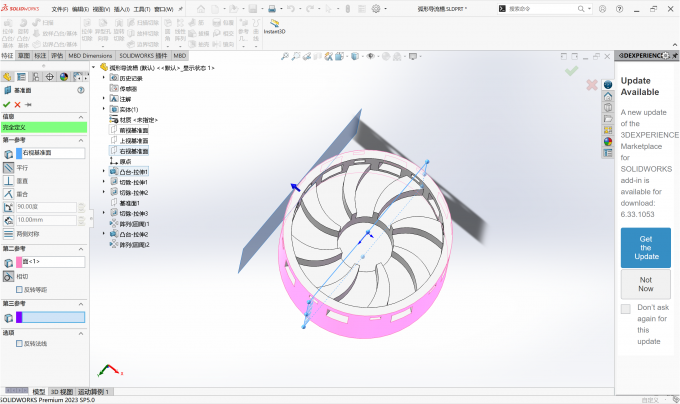Click the empty third reference selection field

[53, 317]
